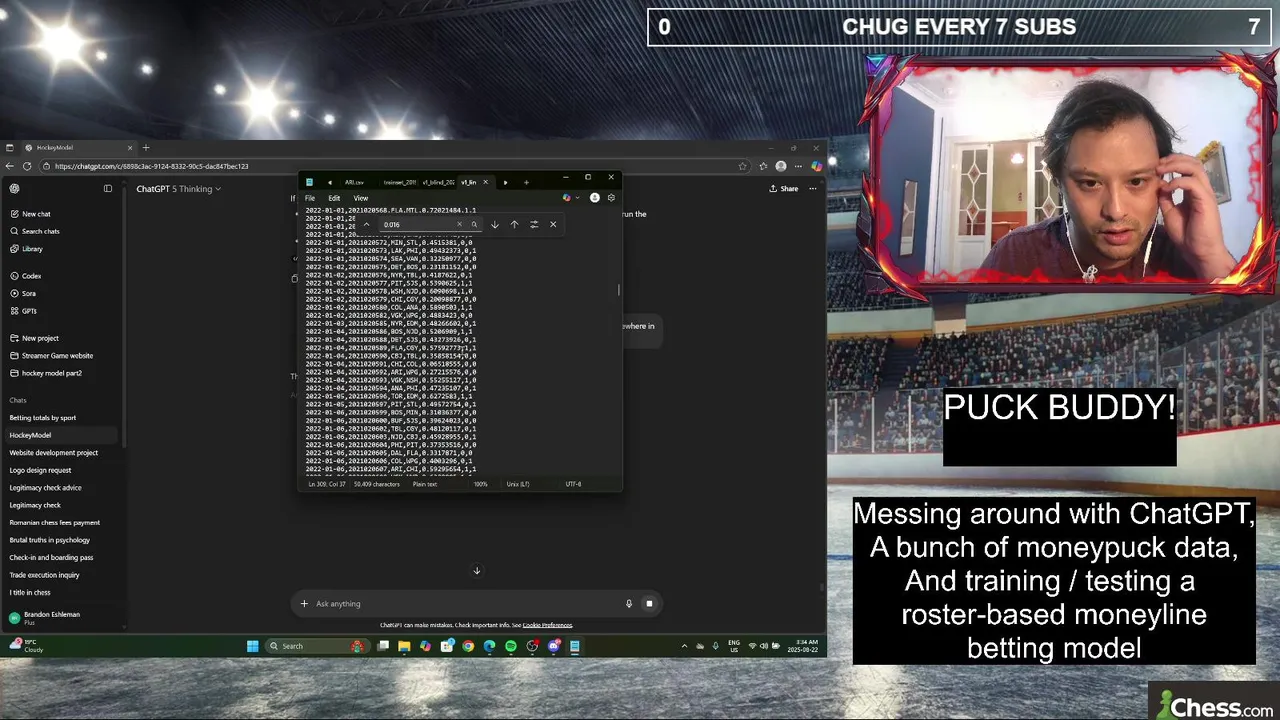This screenshot has width=1280, height=720.
Task: Open Search chats in sidebar
Action: pos(40,231)
